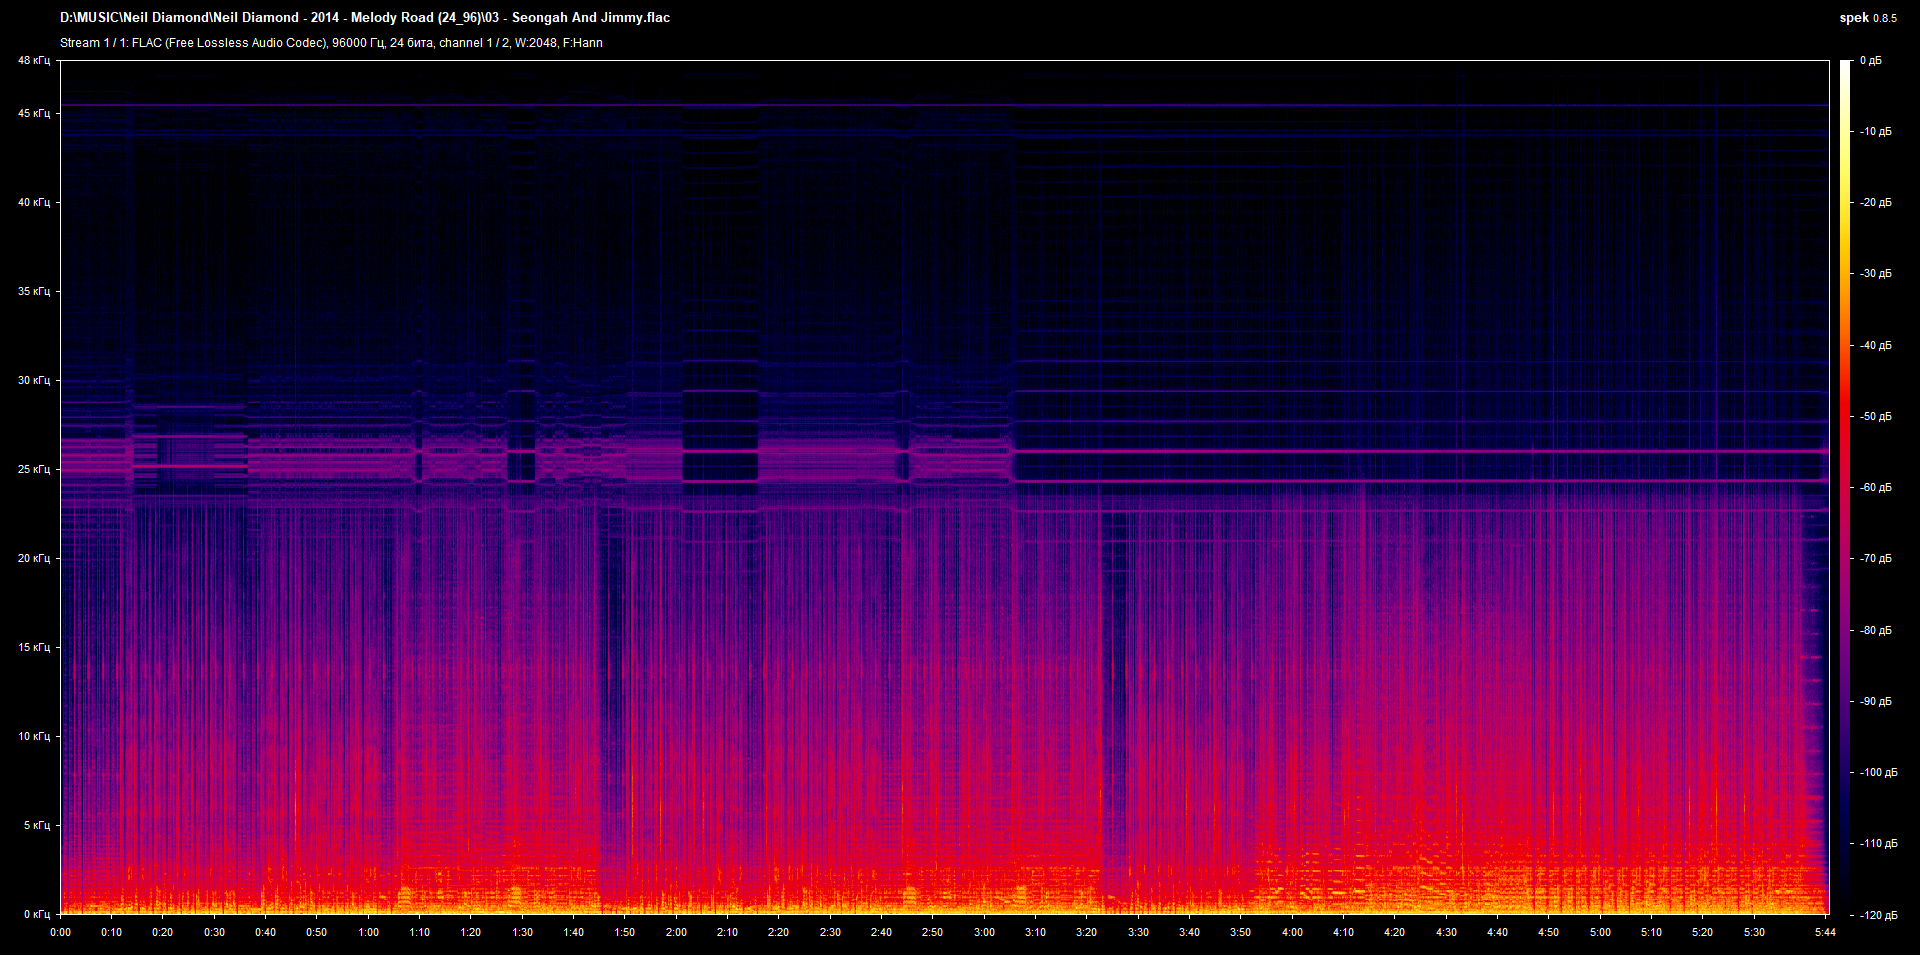Click the -120 дБ scale label
The image size is (1920, 955).
1877,915
